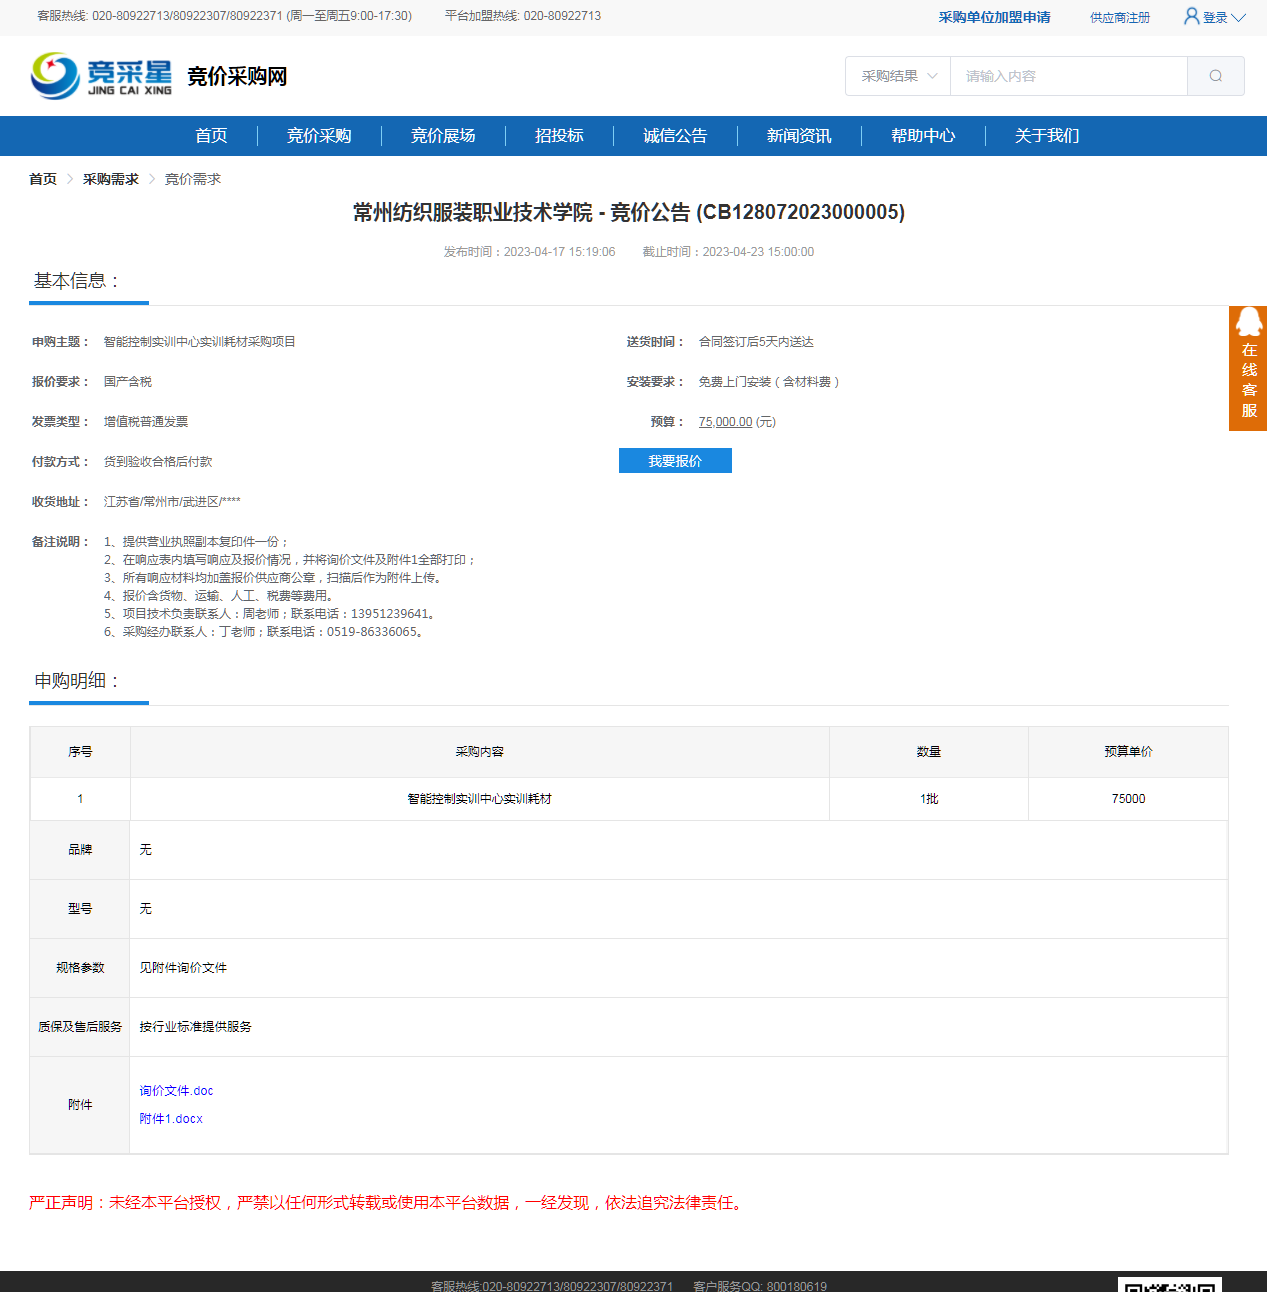Image resolution: width=1267 pixels, height=1292 pixels.
Task: Click the 供应商注册 link
Action: (x=1119, y=17)
